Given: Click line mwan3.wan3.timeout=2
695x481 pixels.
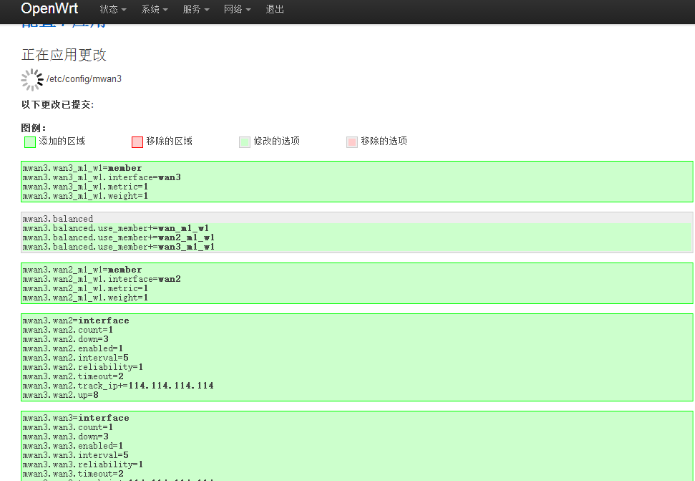Looking at the screenshot, I should (73, 474).
